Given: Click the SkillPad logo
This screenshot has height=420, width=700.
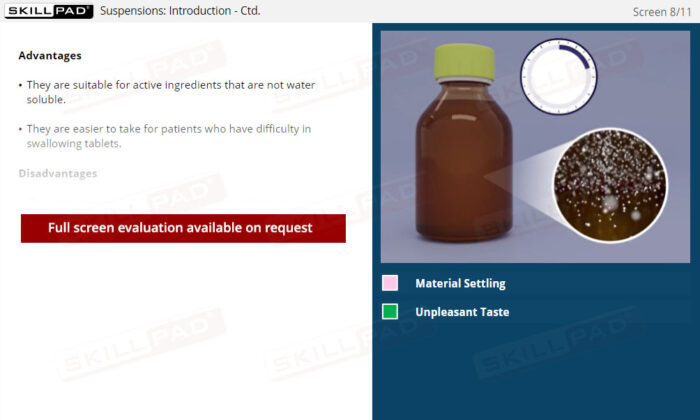Looking at the screenshot, I should click(49, 11).
